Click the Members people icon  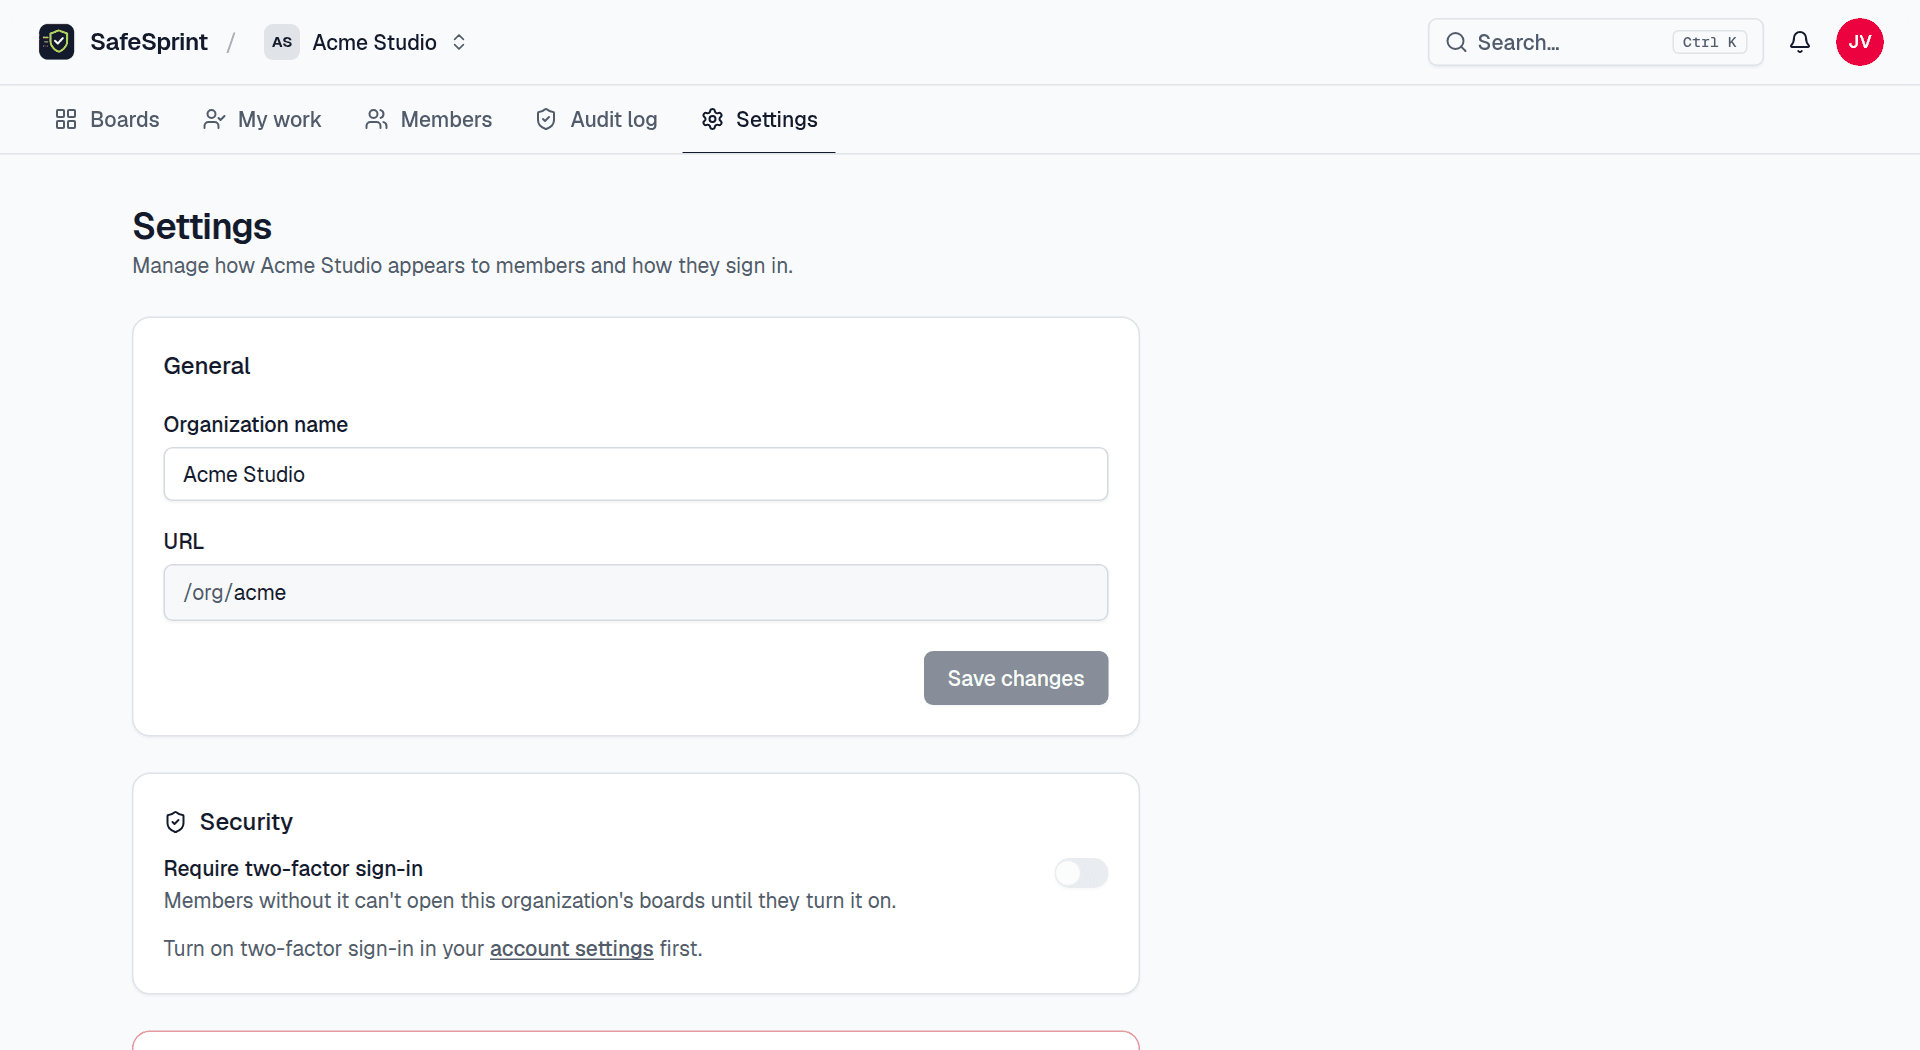pos(376,119)
